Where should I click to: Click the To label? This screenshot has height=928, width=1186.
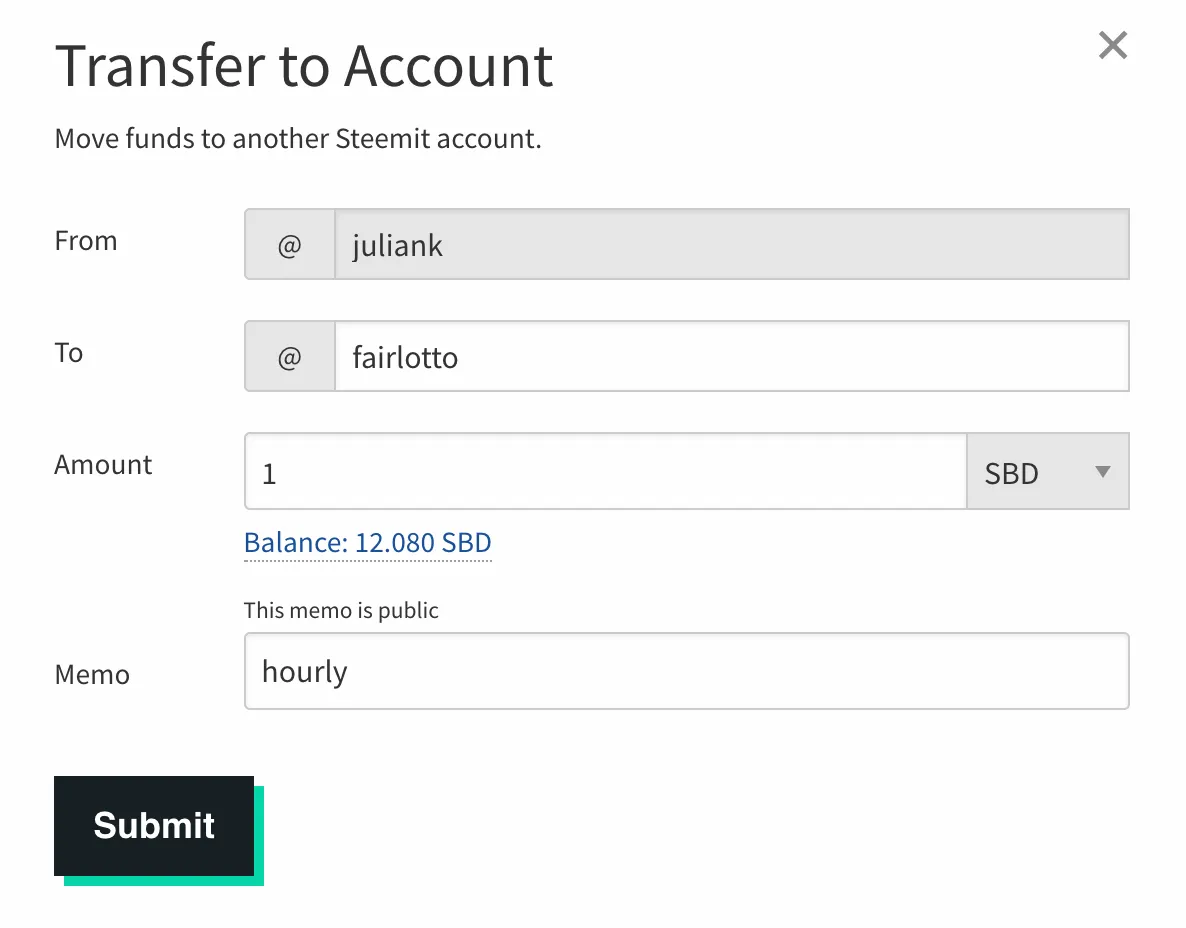[x=69, y=353]
